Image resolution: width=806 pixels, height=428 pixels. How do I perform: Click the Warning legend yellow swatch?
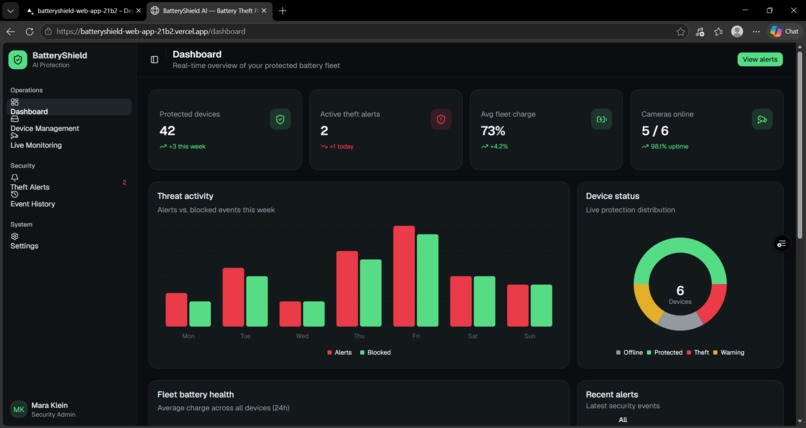716,352
